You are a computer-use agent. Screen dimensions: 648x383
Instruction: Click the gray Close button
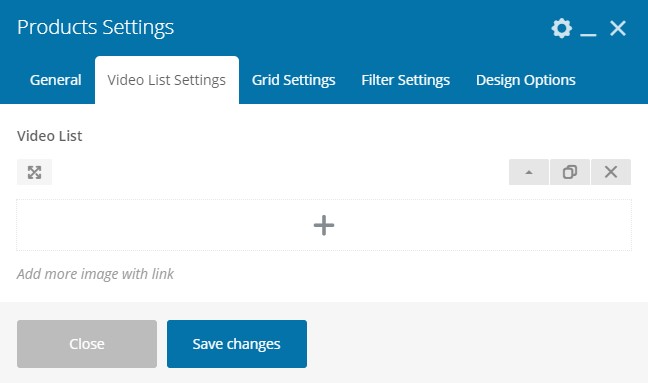(87, 344)
